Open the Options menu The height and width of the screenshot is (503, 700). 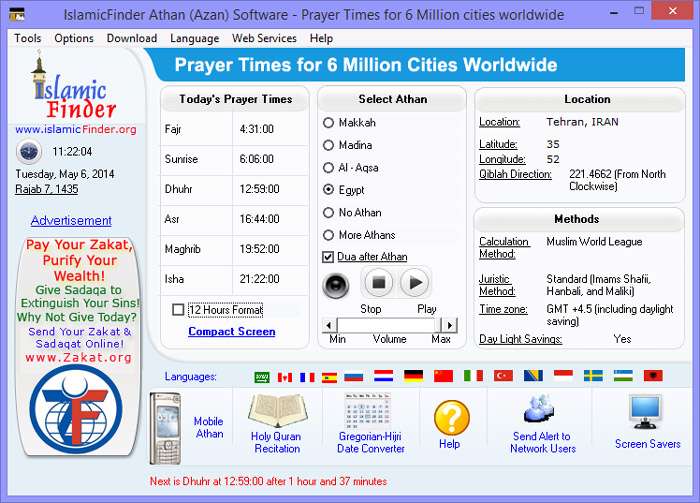[74, 38]
